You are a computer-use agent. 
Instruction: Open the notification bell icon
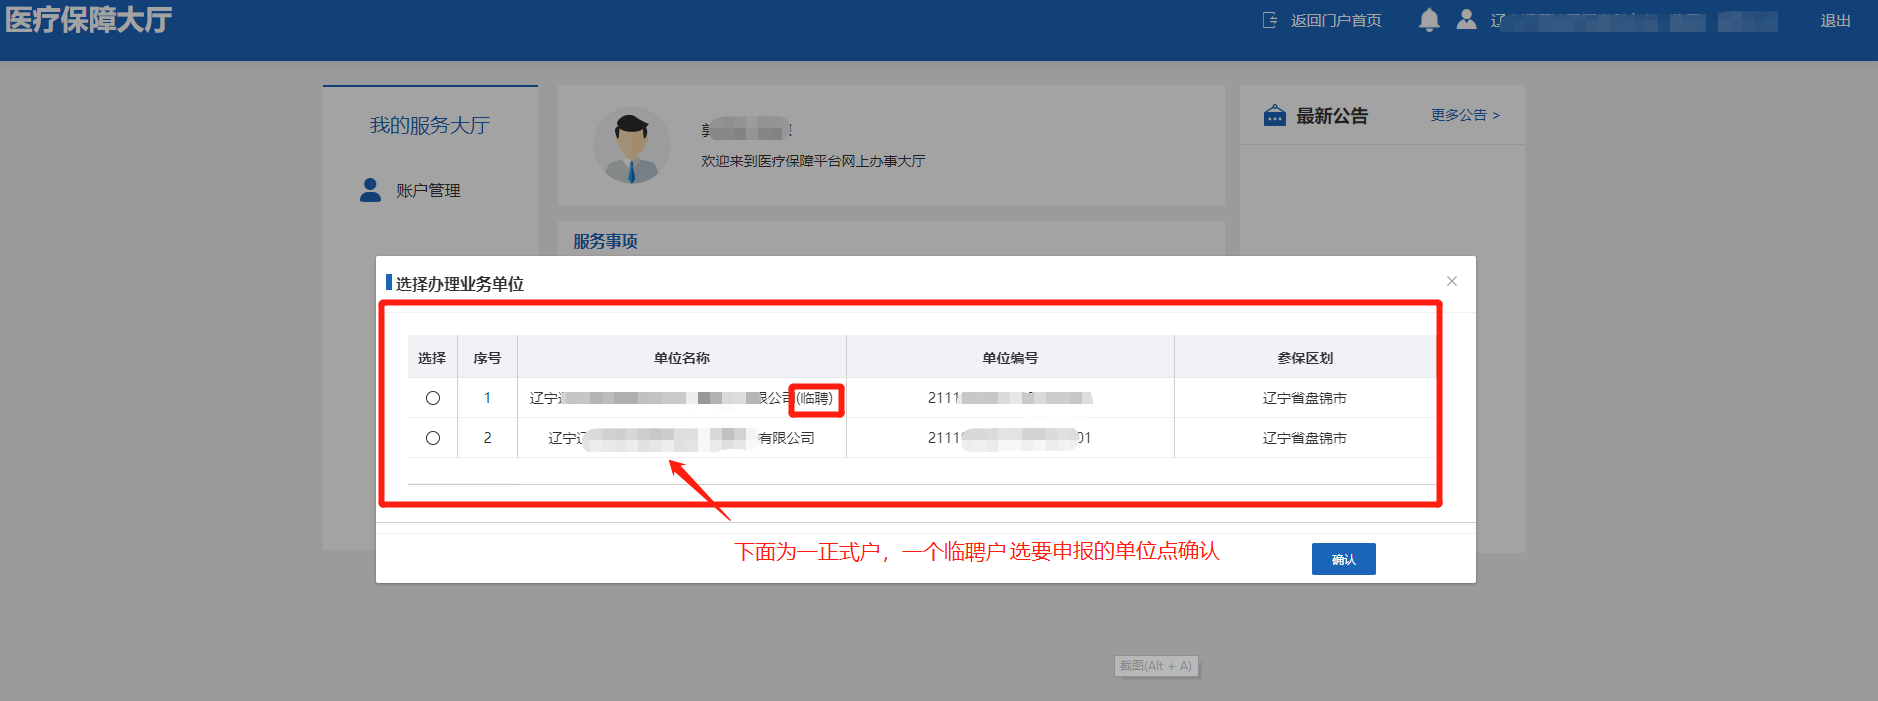coord(1430,20)
